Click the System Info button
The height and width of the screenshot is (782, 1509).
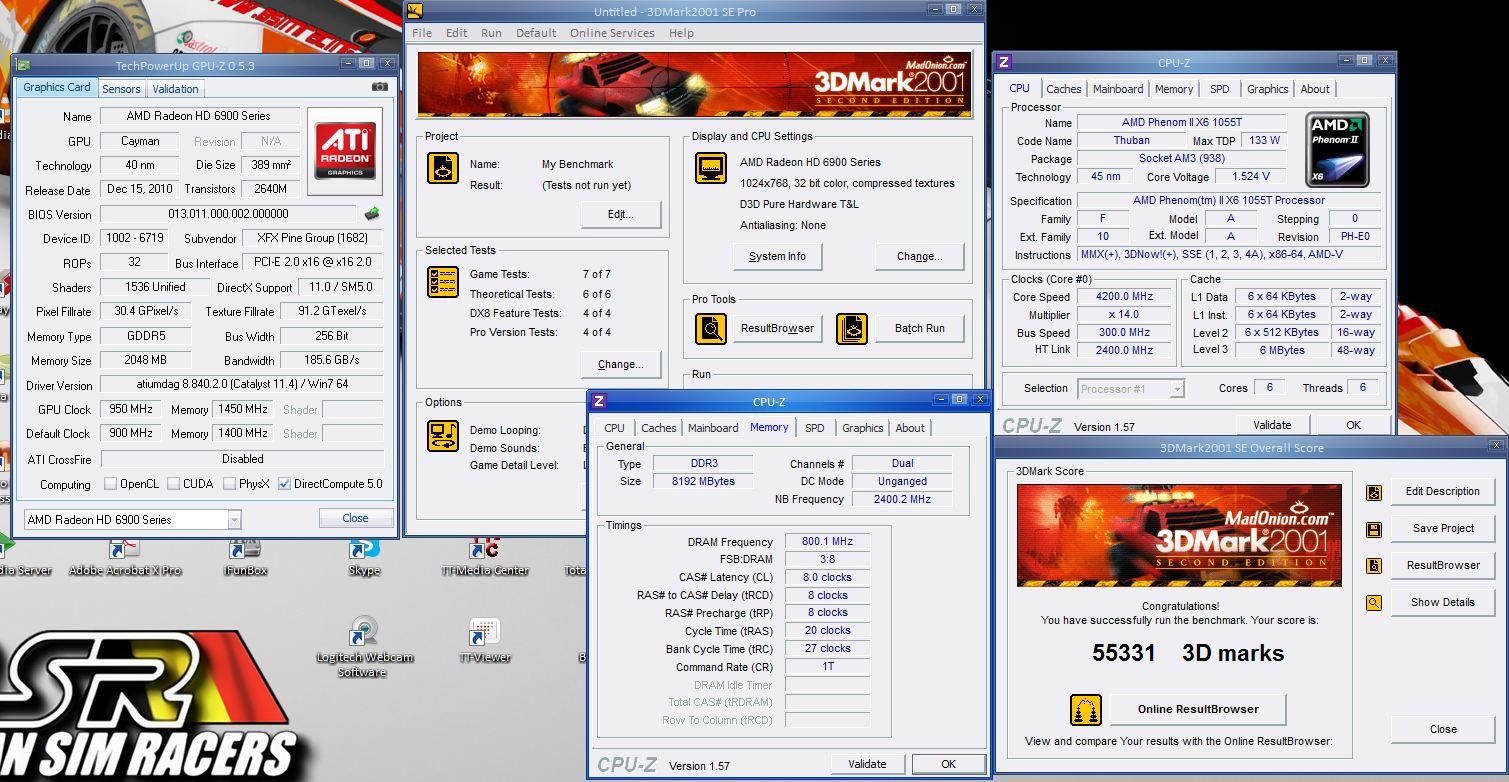pyautogui.click(x=777, y=256)
